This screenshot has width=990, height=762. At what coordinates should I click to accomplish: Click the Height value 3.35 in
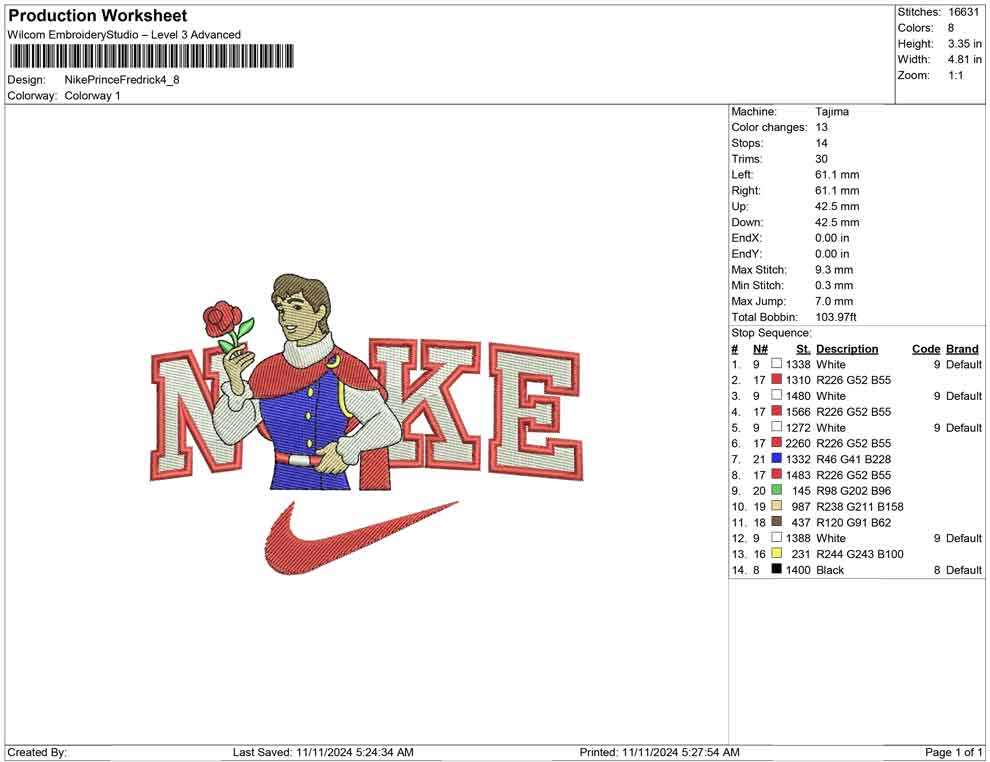965,44
